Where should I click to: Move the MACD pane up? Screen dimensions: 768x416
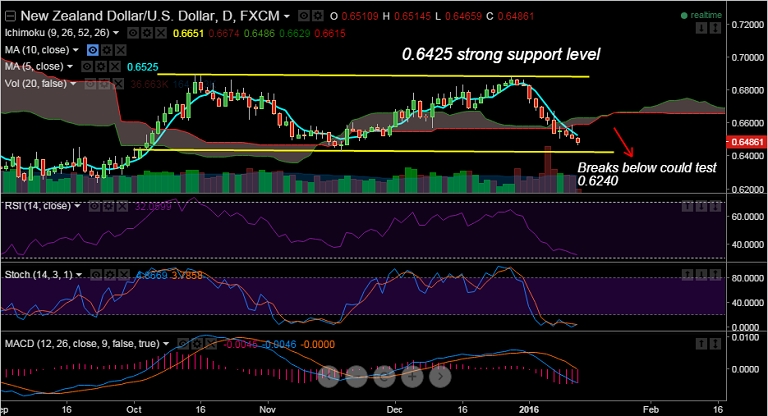point(701,344)
